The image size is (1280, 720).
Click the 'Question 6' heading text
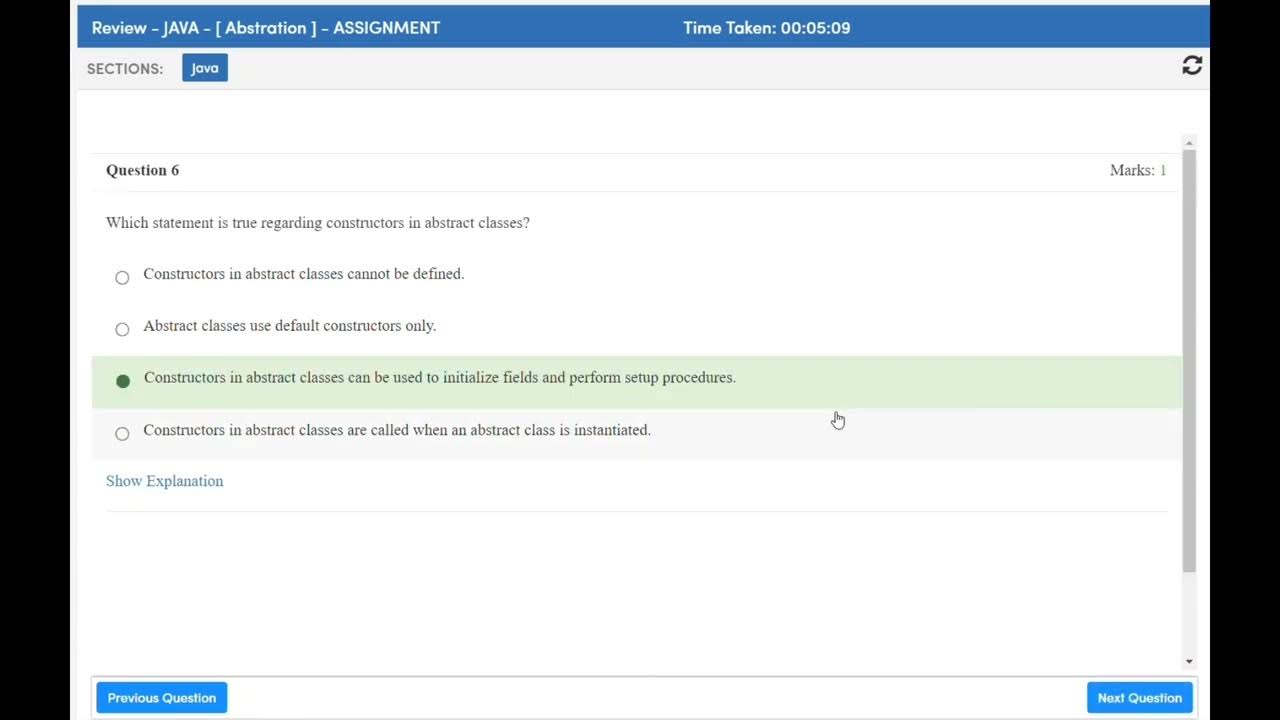143,170
